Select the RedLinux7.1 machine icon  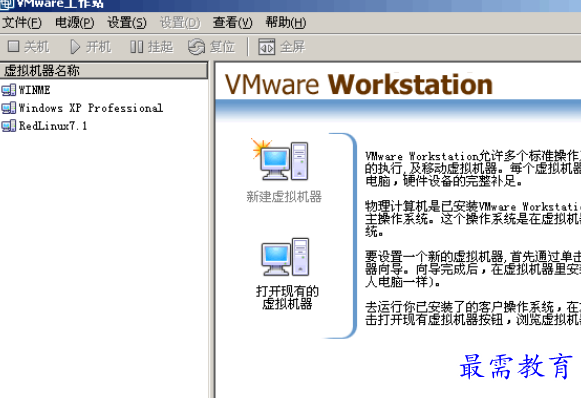pos(9,126)
